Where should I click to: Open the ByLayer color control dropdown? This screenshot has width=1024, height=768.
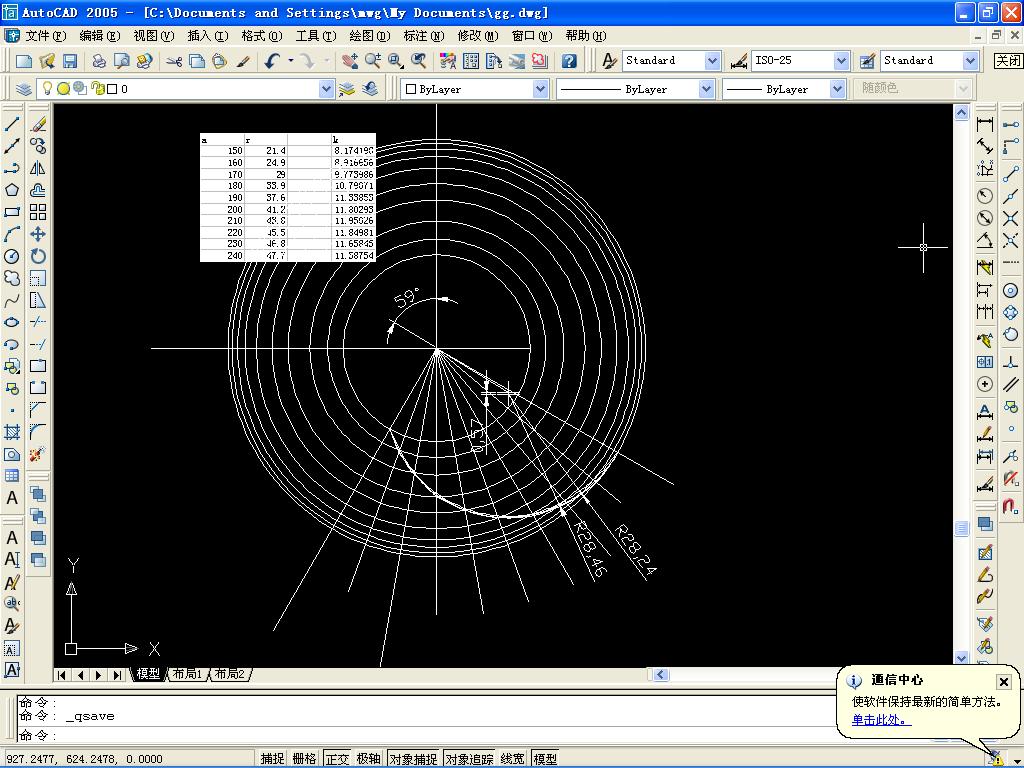(540, 89)
